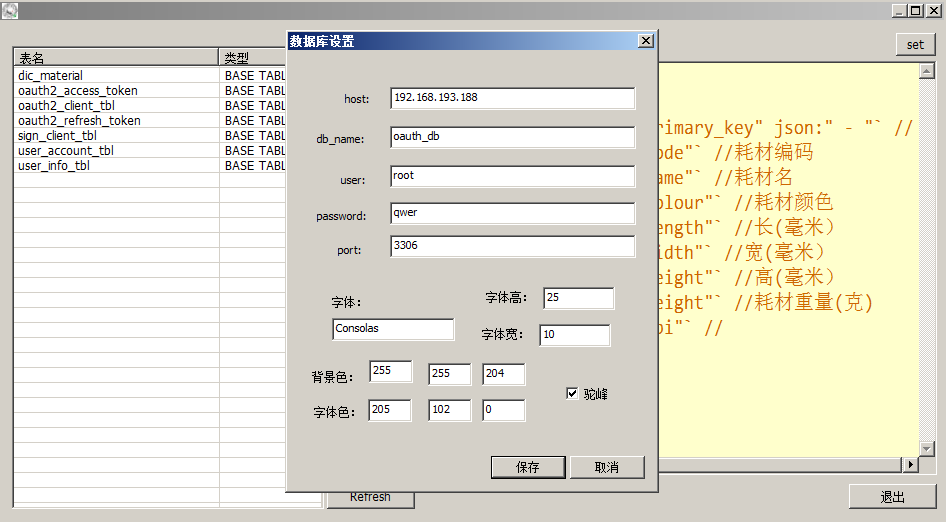946x522 pixels.
Task: Toggle the 驼峰 checkbox
Action: coord(572,394)
